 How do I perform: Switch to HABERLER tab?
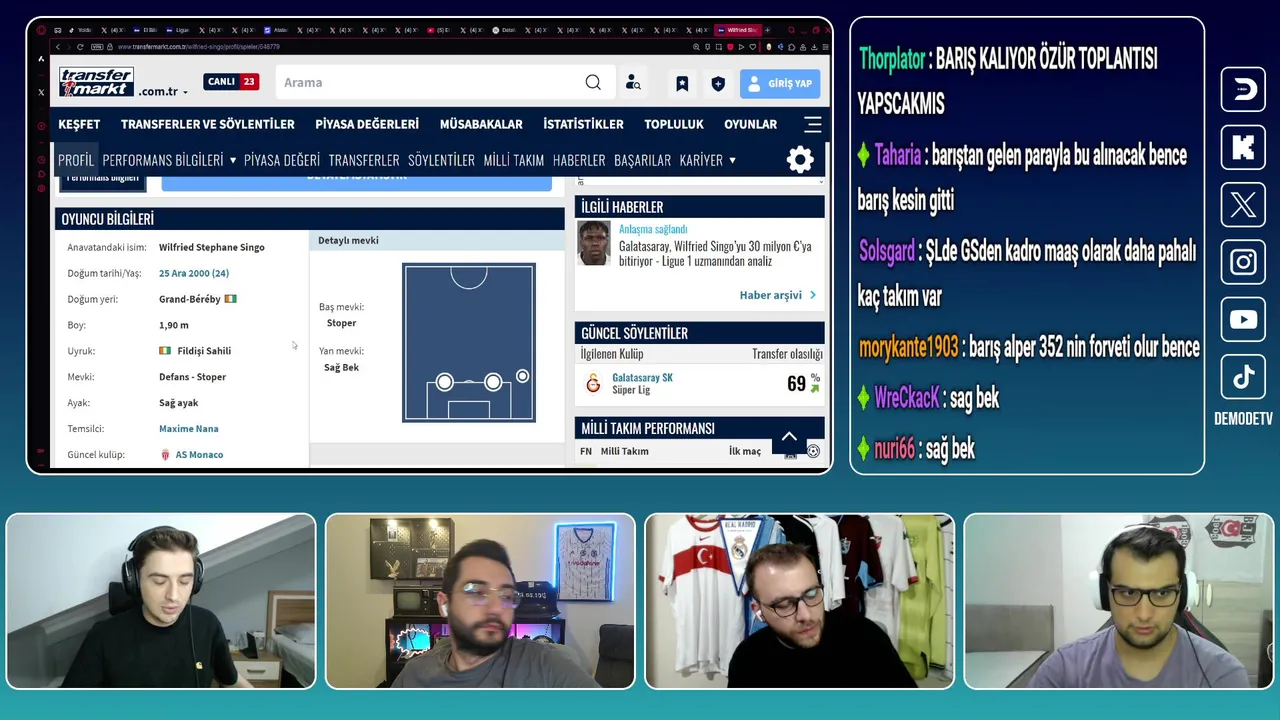click(x=579, y=160)
